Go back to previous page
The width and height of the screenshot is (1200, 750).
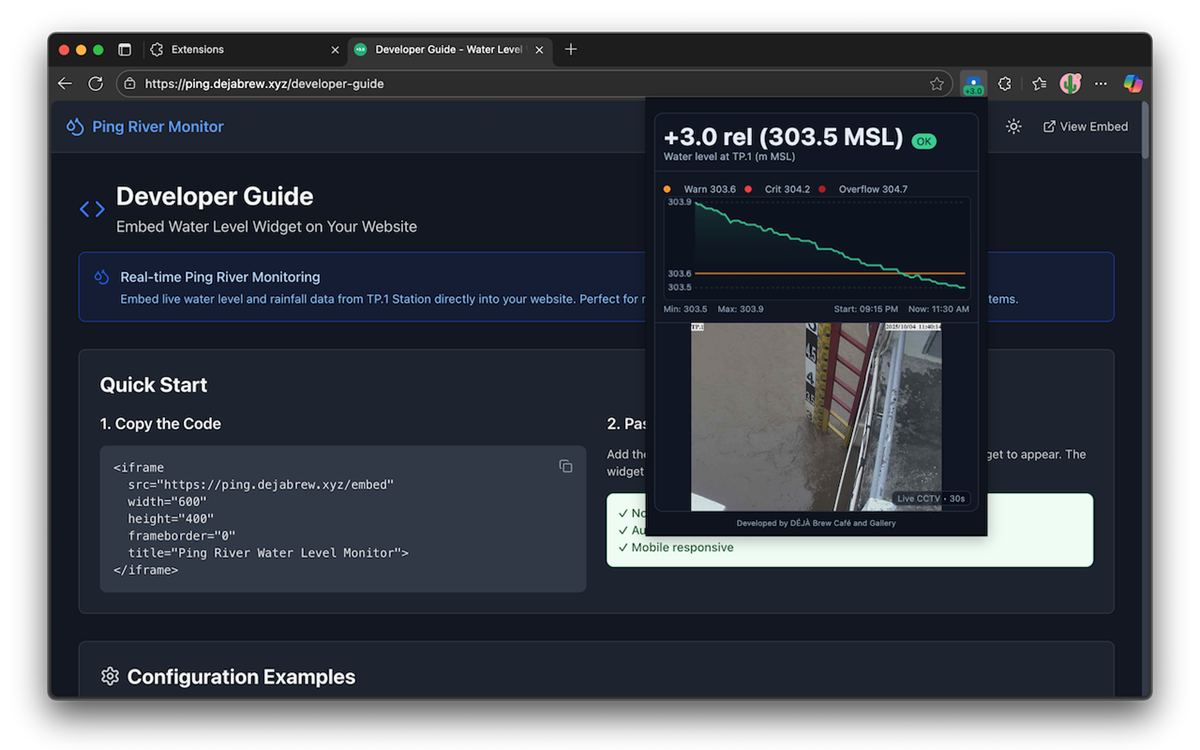(65, 84)
